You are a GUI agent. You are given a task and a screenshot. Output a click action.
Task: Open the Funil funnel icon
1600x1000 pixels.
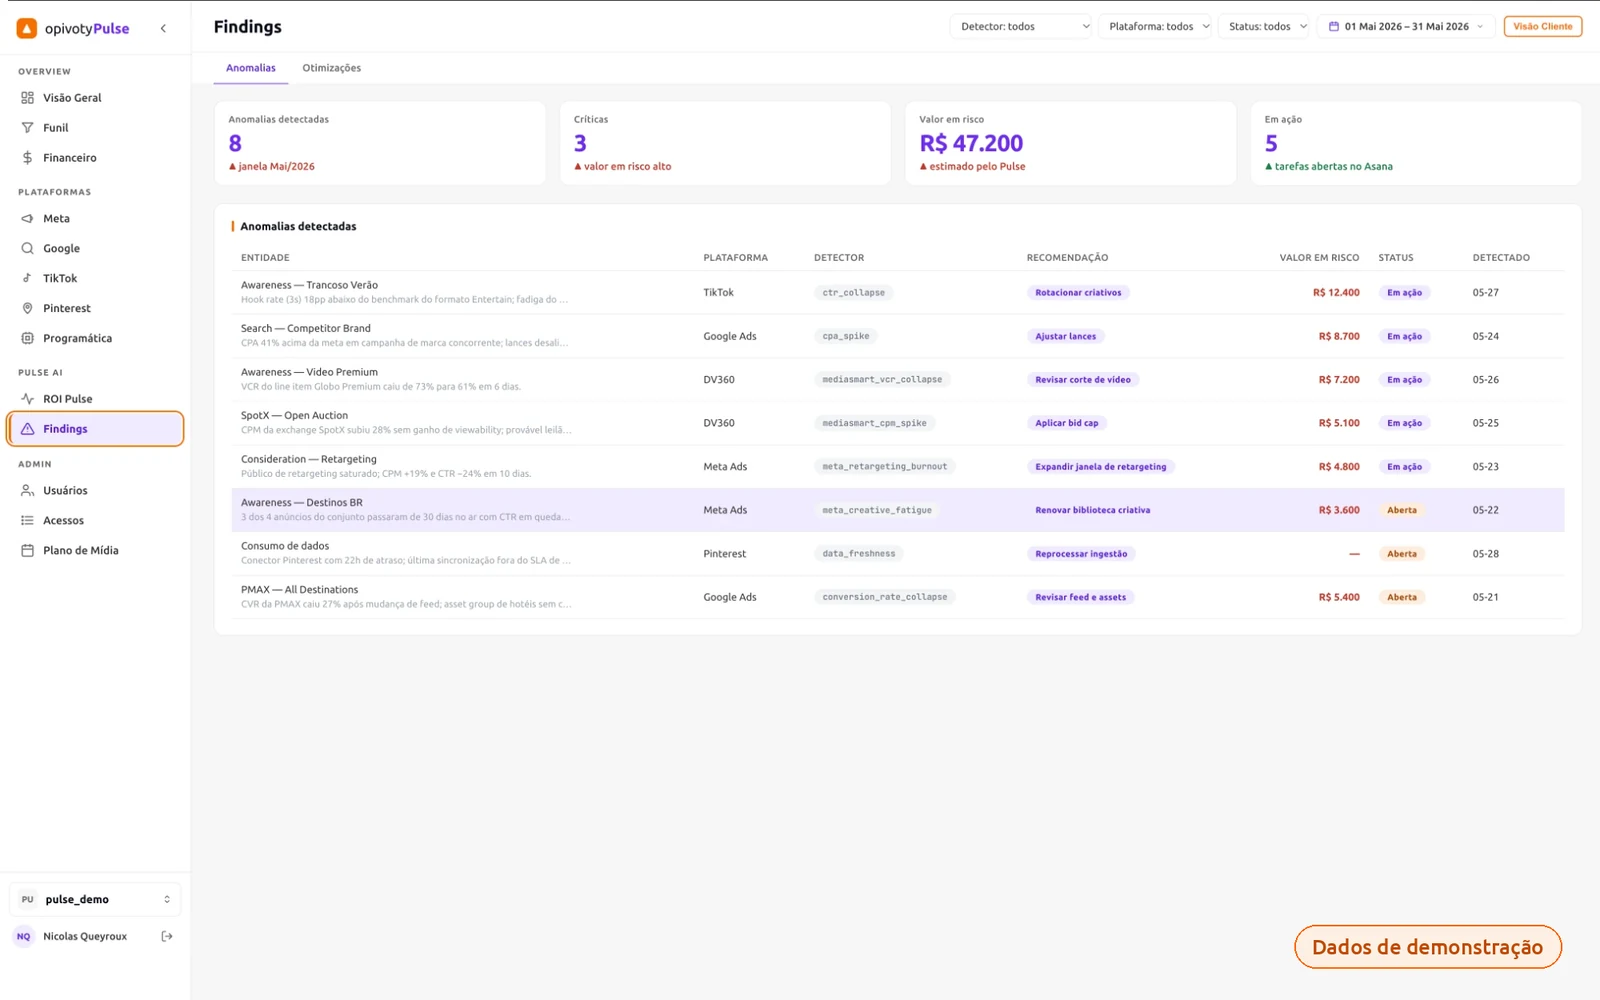[x=27, y=128]
